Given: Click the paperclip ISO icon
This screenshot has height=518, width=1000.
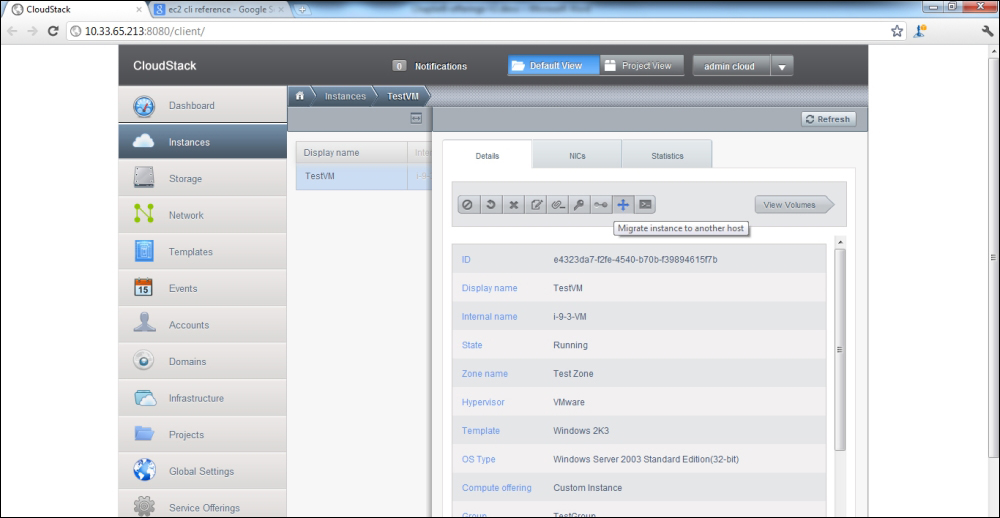Looking at the screenshot, I should coord(558,205).
